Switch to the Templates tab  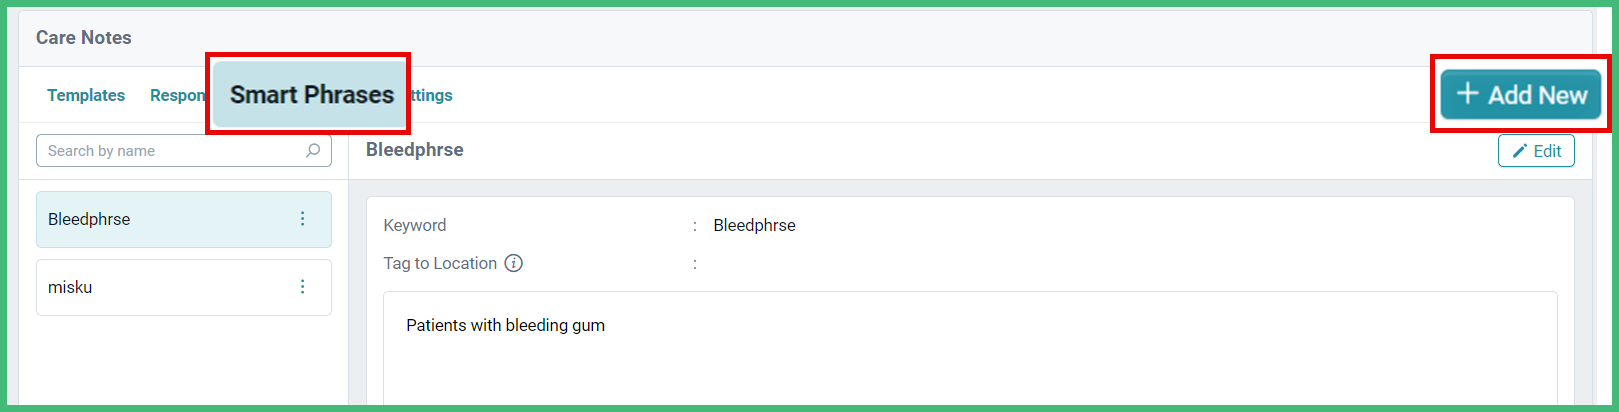(86, 95)
